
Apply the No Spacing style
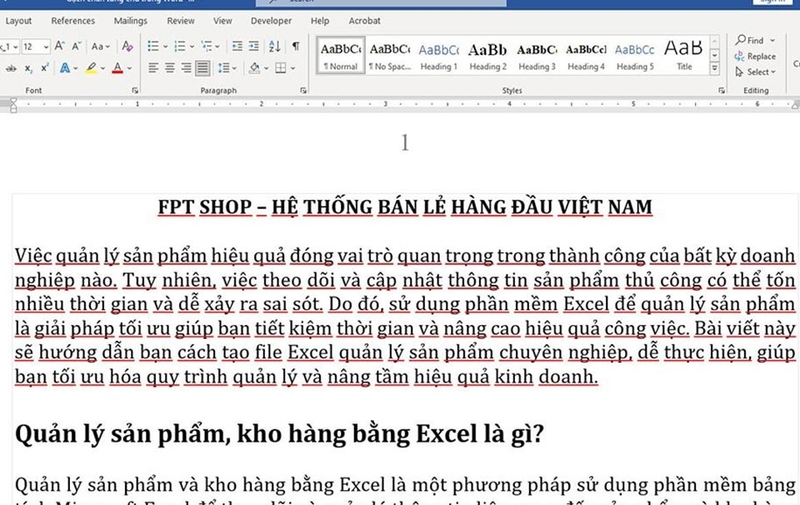[390, 56]
